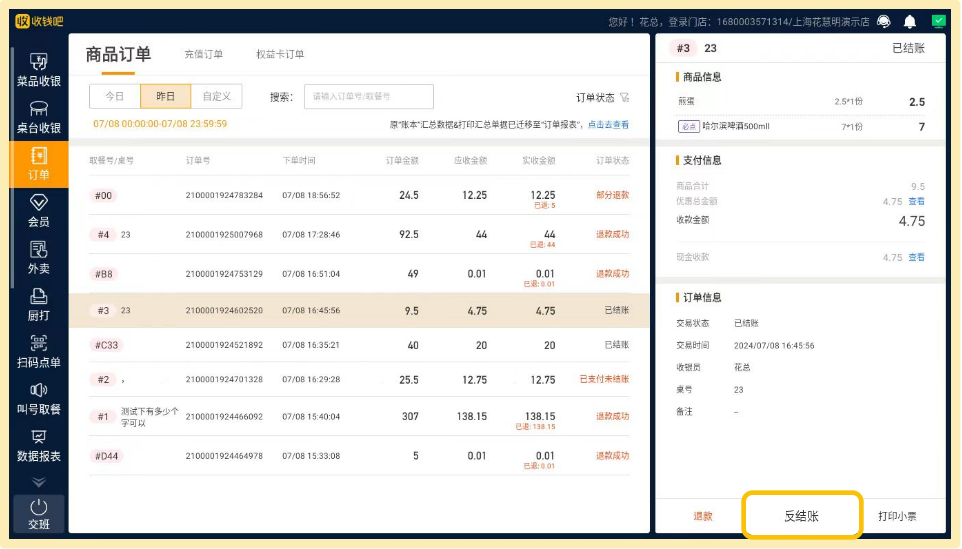Click 查看 next to 优惠总金额

(x=916, y=201)
